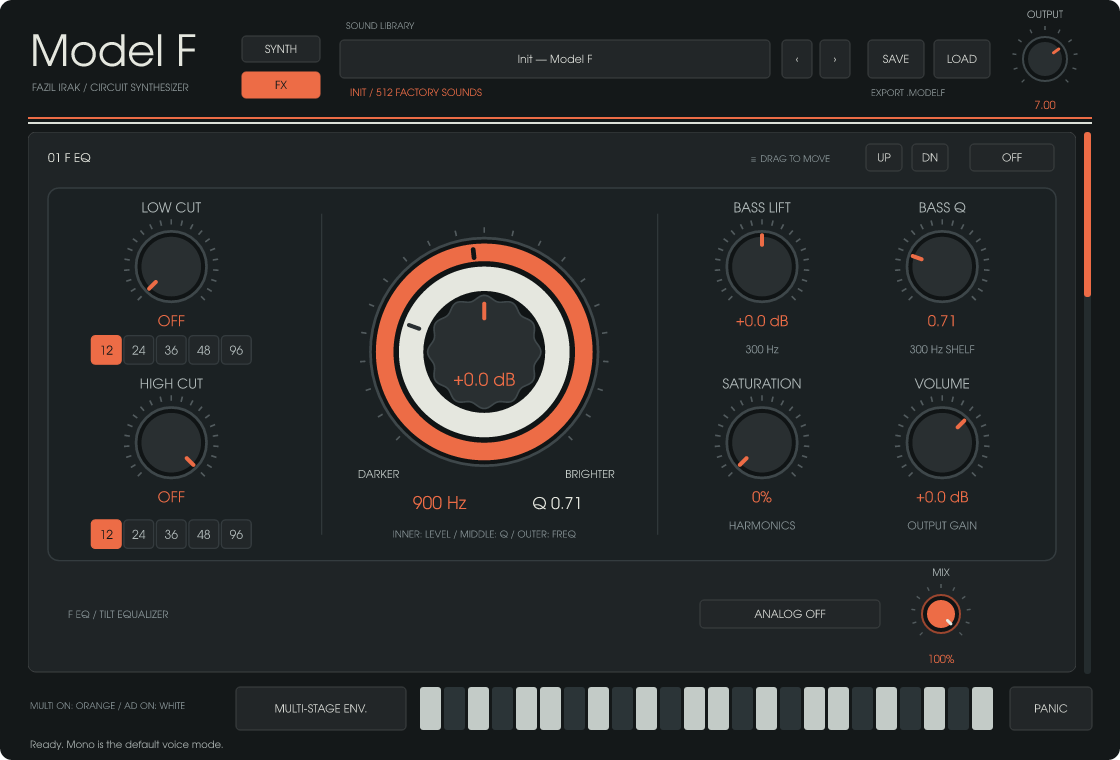1120x760 pixels.
Task: Click the FX panel vertical scrollbar thumb
Action: coord(1087,214)
